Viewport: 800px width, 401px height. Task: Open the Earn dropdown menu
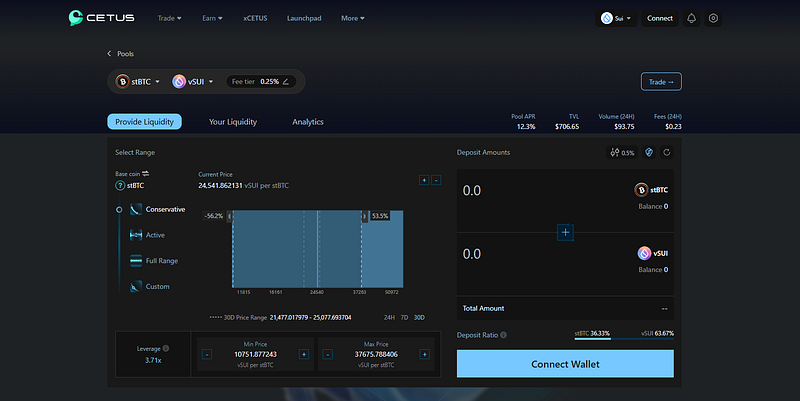point(212,18)
